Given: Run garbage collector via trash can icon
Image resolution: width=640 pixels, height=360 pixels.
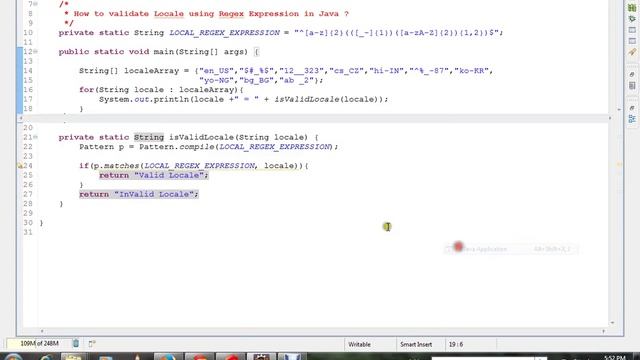Looking at the screenshot, I should coord(76,343).
